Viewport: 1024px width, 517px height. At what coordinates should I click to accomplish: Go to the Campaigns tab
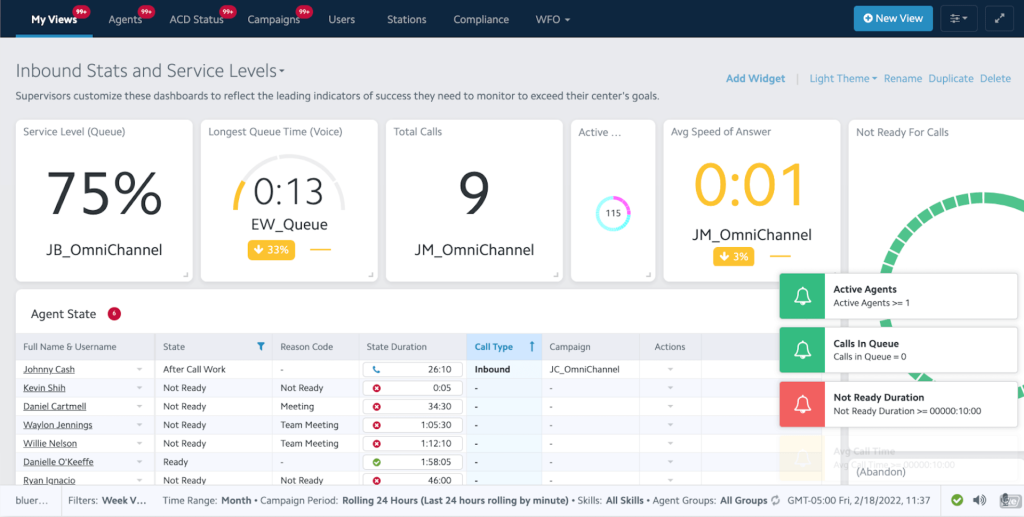coord(274,20)
